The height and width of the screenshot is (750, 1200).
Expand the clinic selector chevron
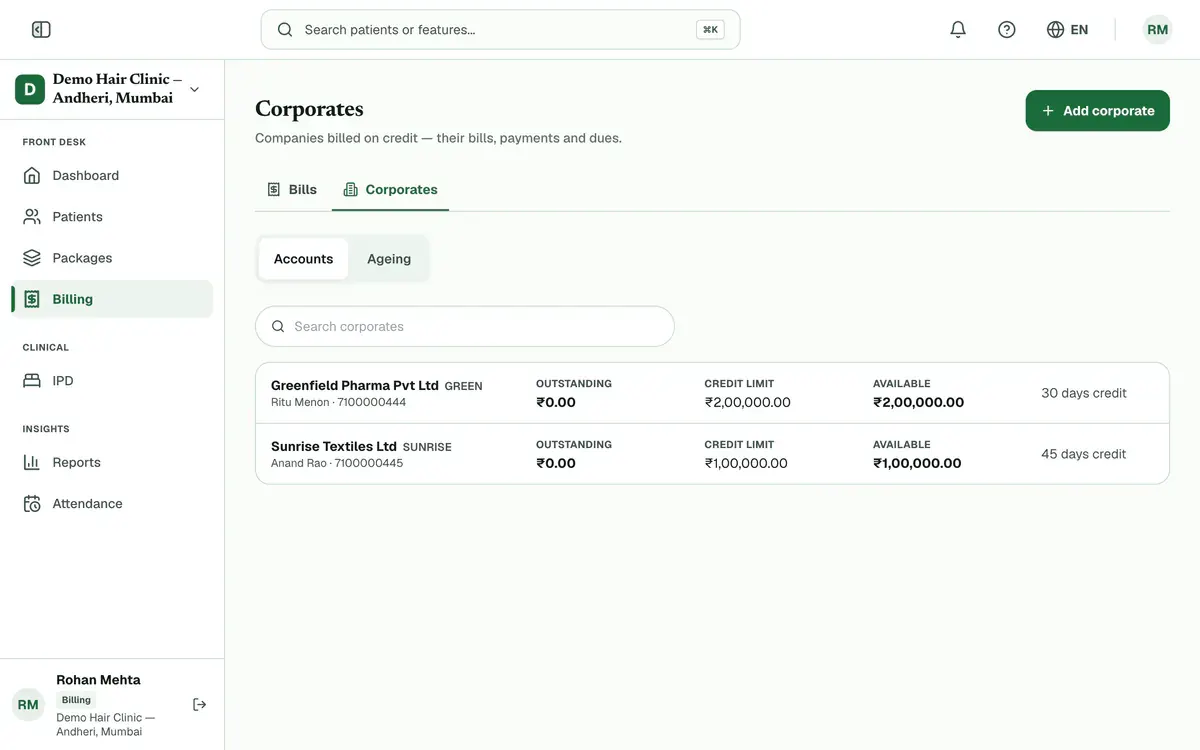(x=194, y=89)
